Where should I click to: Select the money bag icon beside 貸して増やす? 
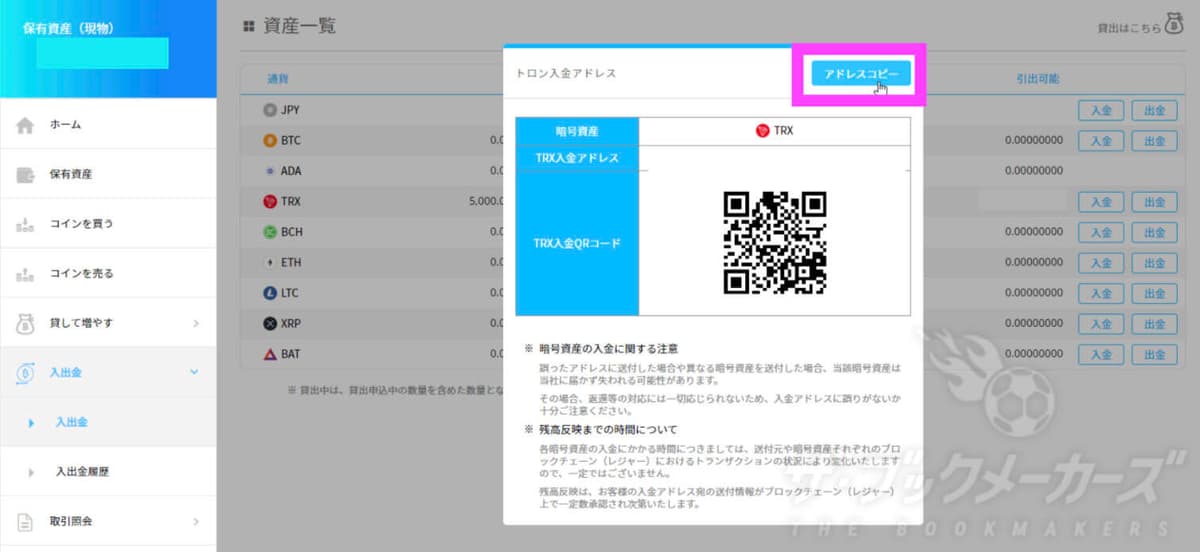click(26, 323)
